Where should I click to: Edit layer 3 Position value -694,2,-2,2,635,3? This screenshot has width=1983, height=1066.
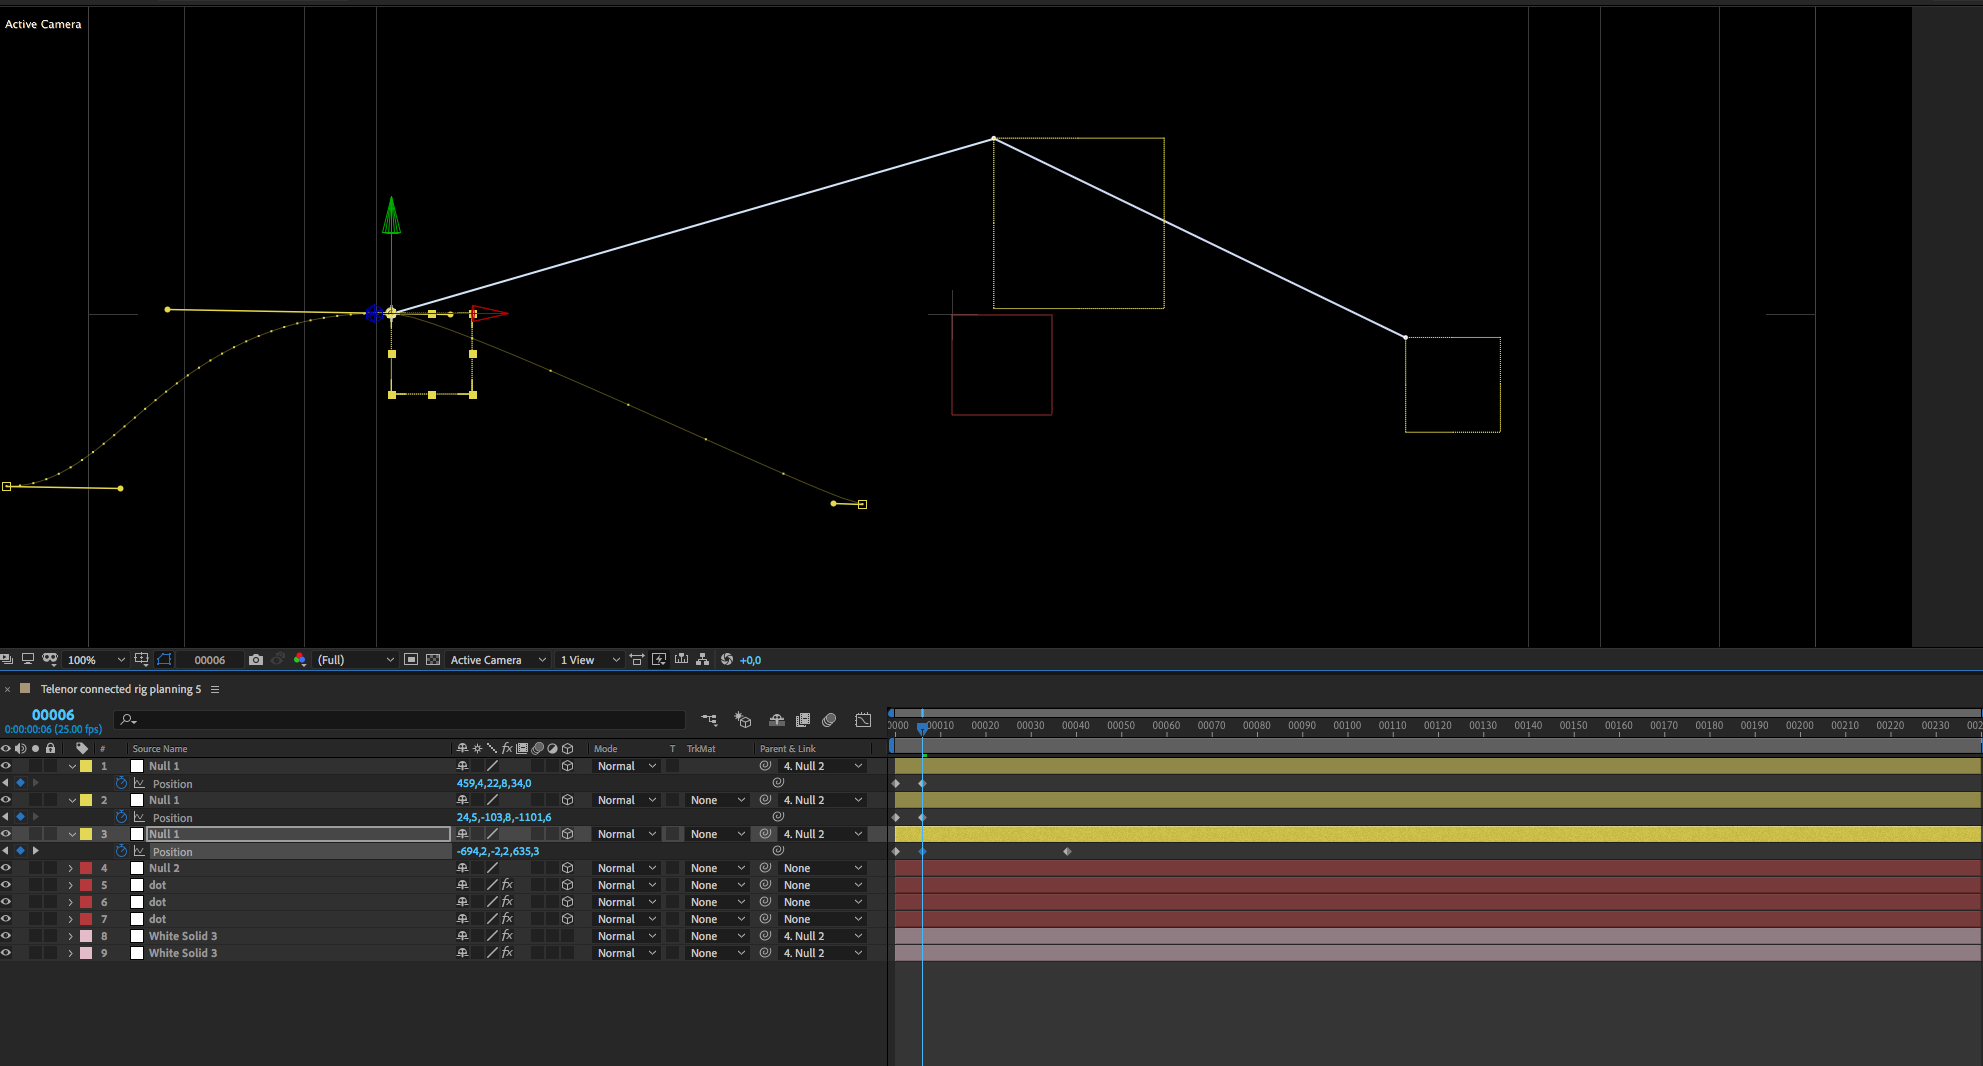pos(498,851)
